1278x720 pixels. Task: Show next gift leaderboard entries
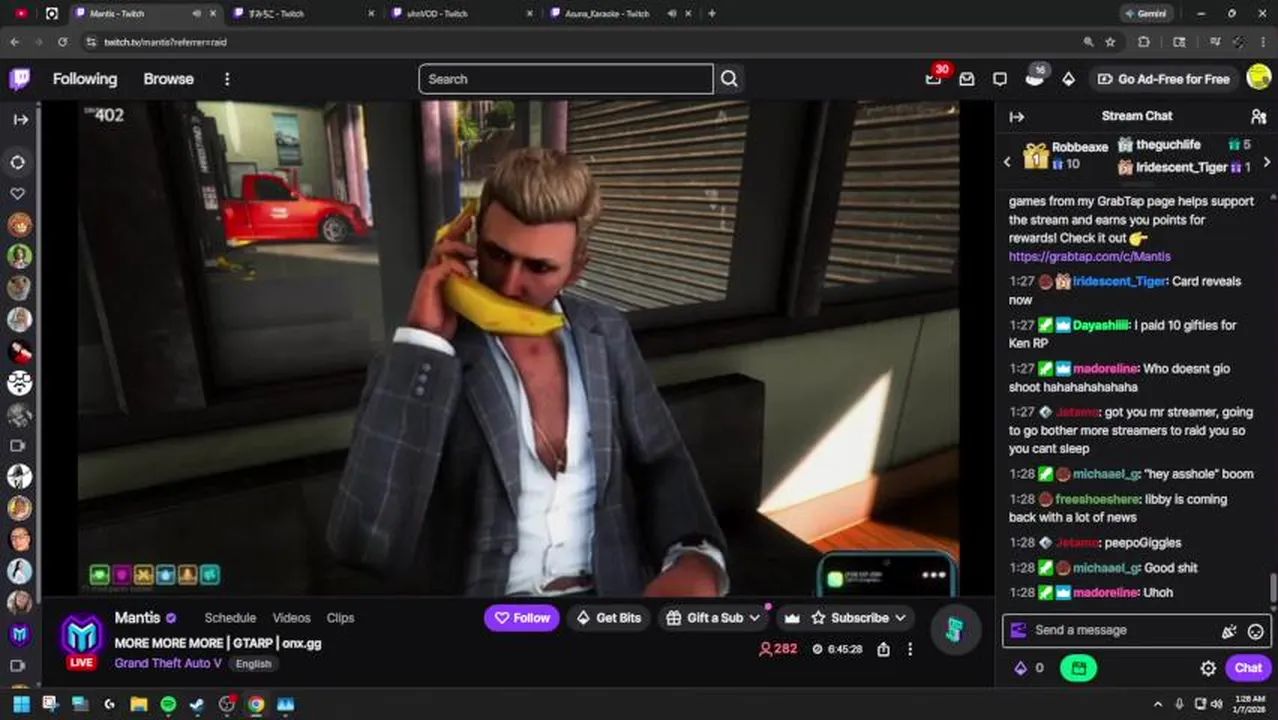coord(1267,161)
